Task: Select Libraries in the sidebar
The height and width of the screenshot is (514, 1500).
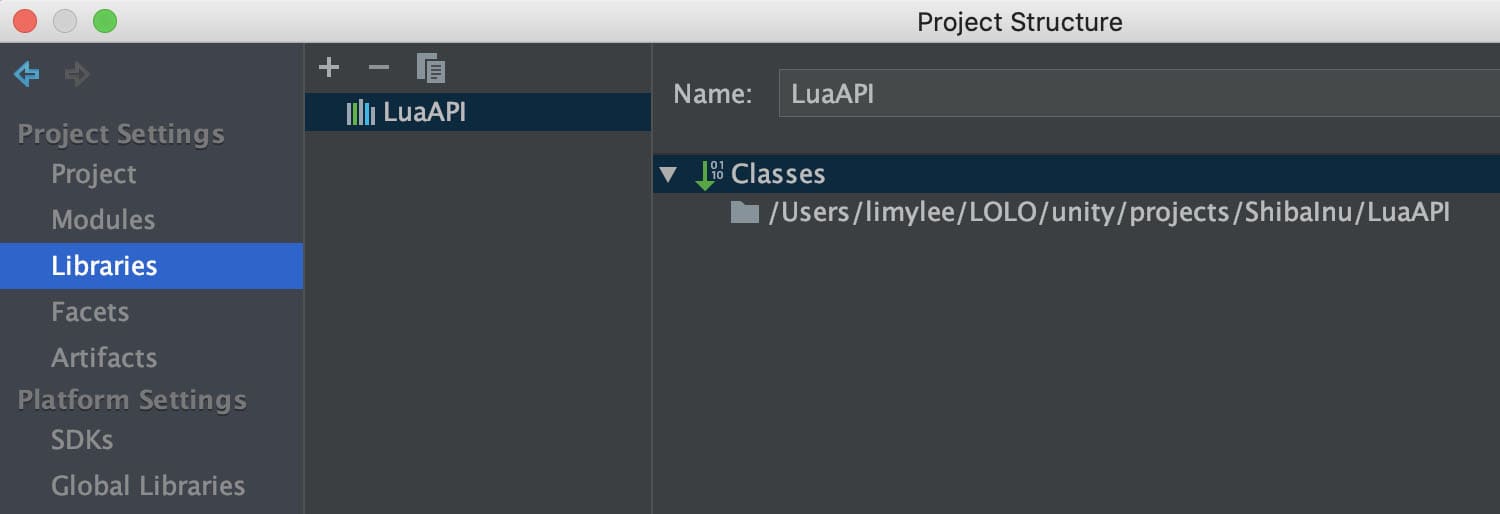Action: coord(104,266)
